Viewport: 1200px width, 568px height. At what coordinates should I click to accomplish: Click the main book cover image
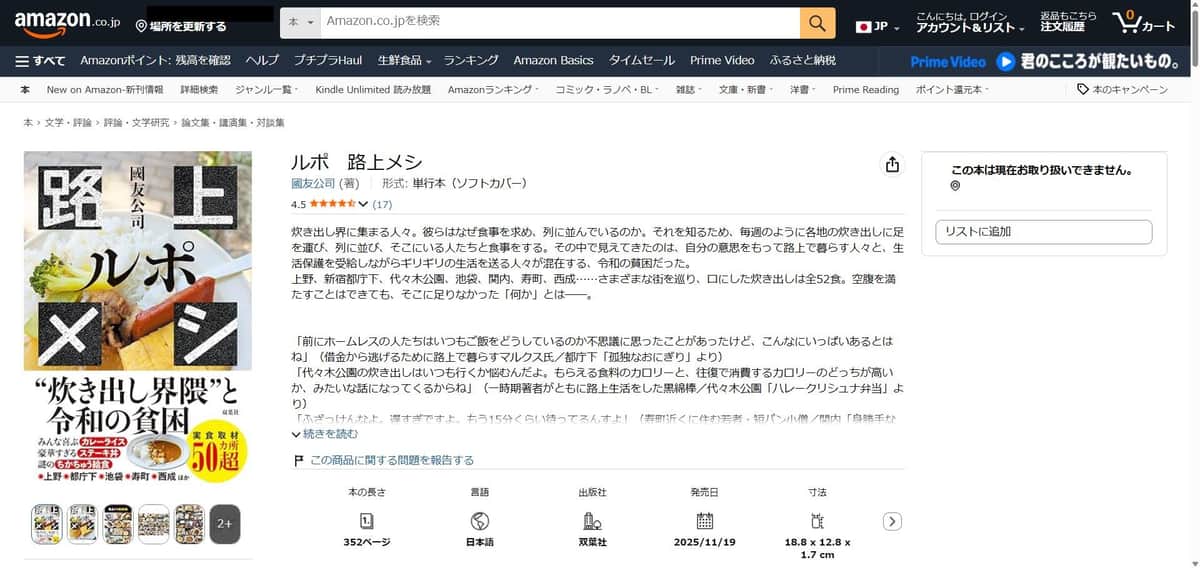pos(138,319)
